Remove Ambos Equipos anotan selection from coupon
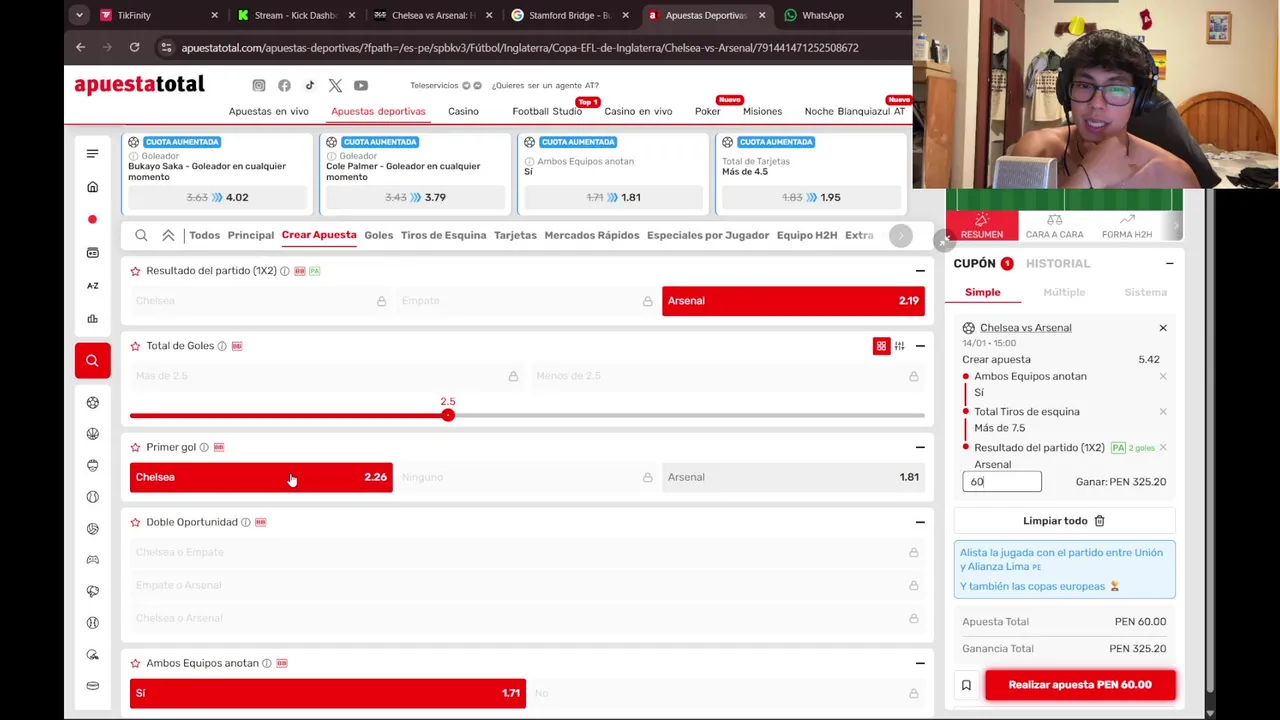 1163,376
